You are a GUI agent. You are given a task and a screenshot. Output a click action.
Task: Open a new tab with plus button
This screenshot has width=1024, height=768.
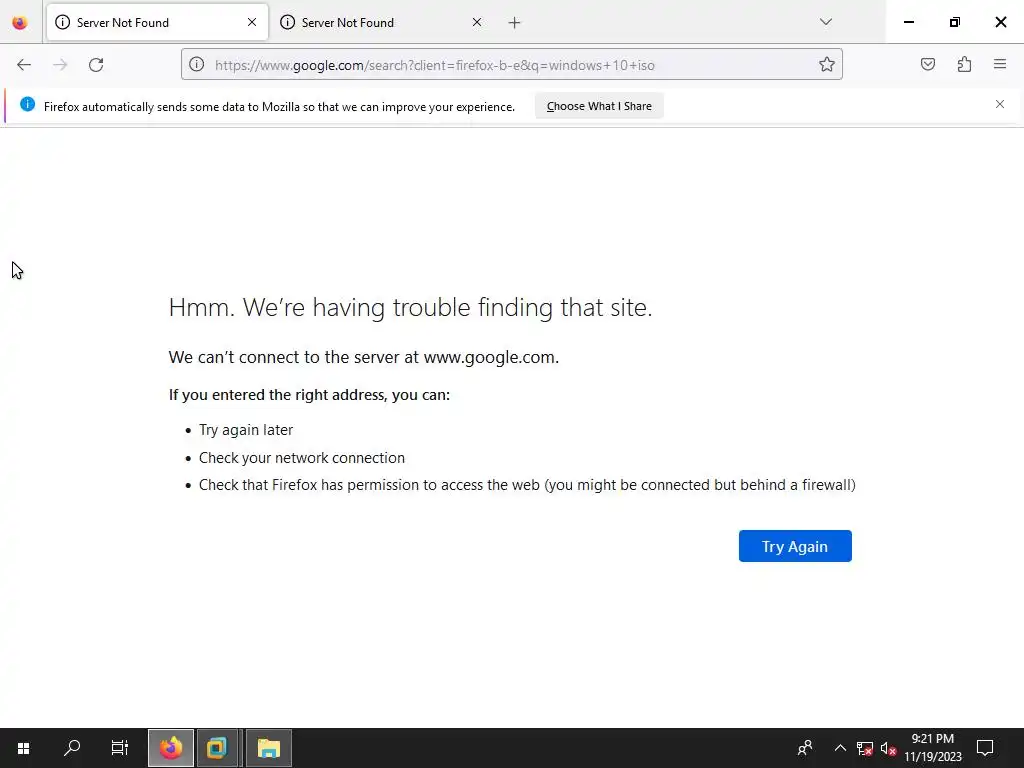point(515,23)
